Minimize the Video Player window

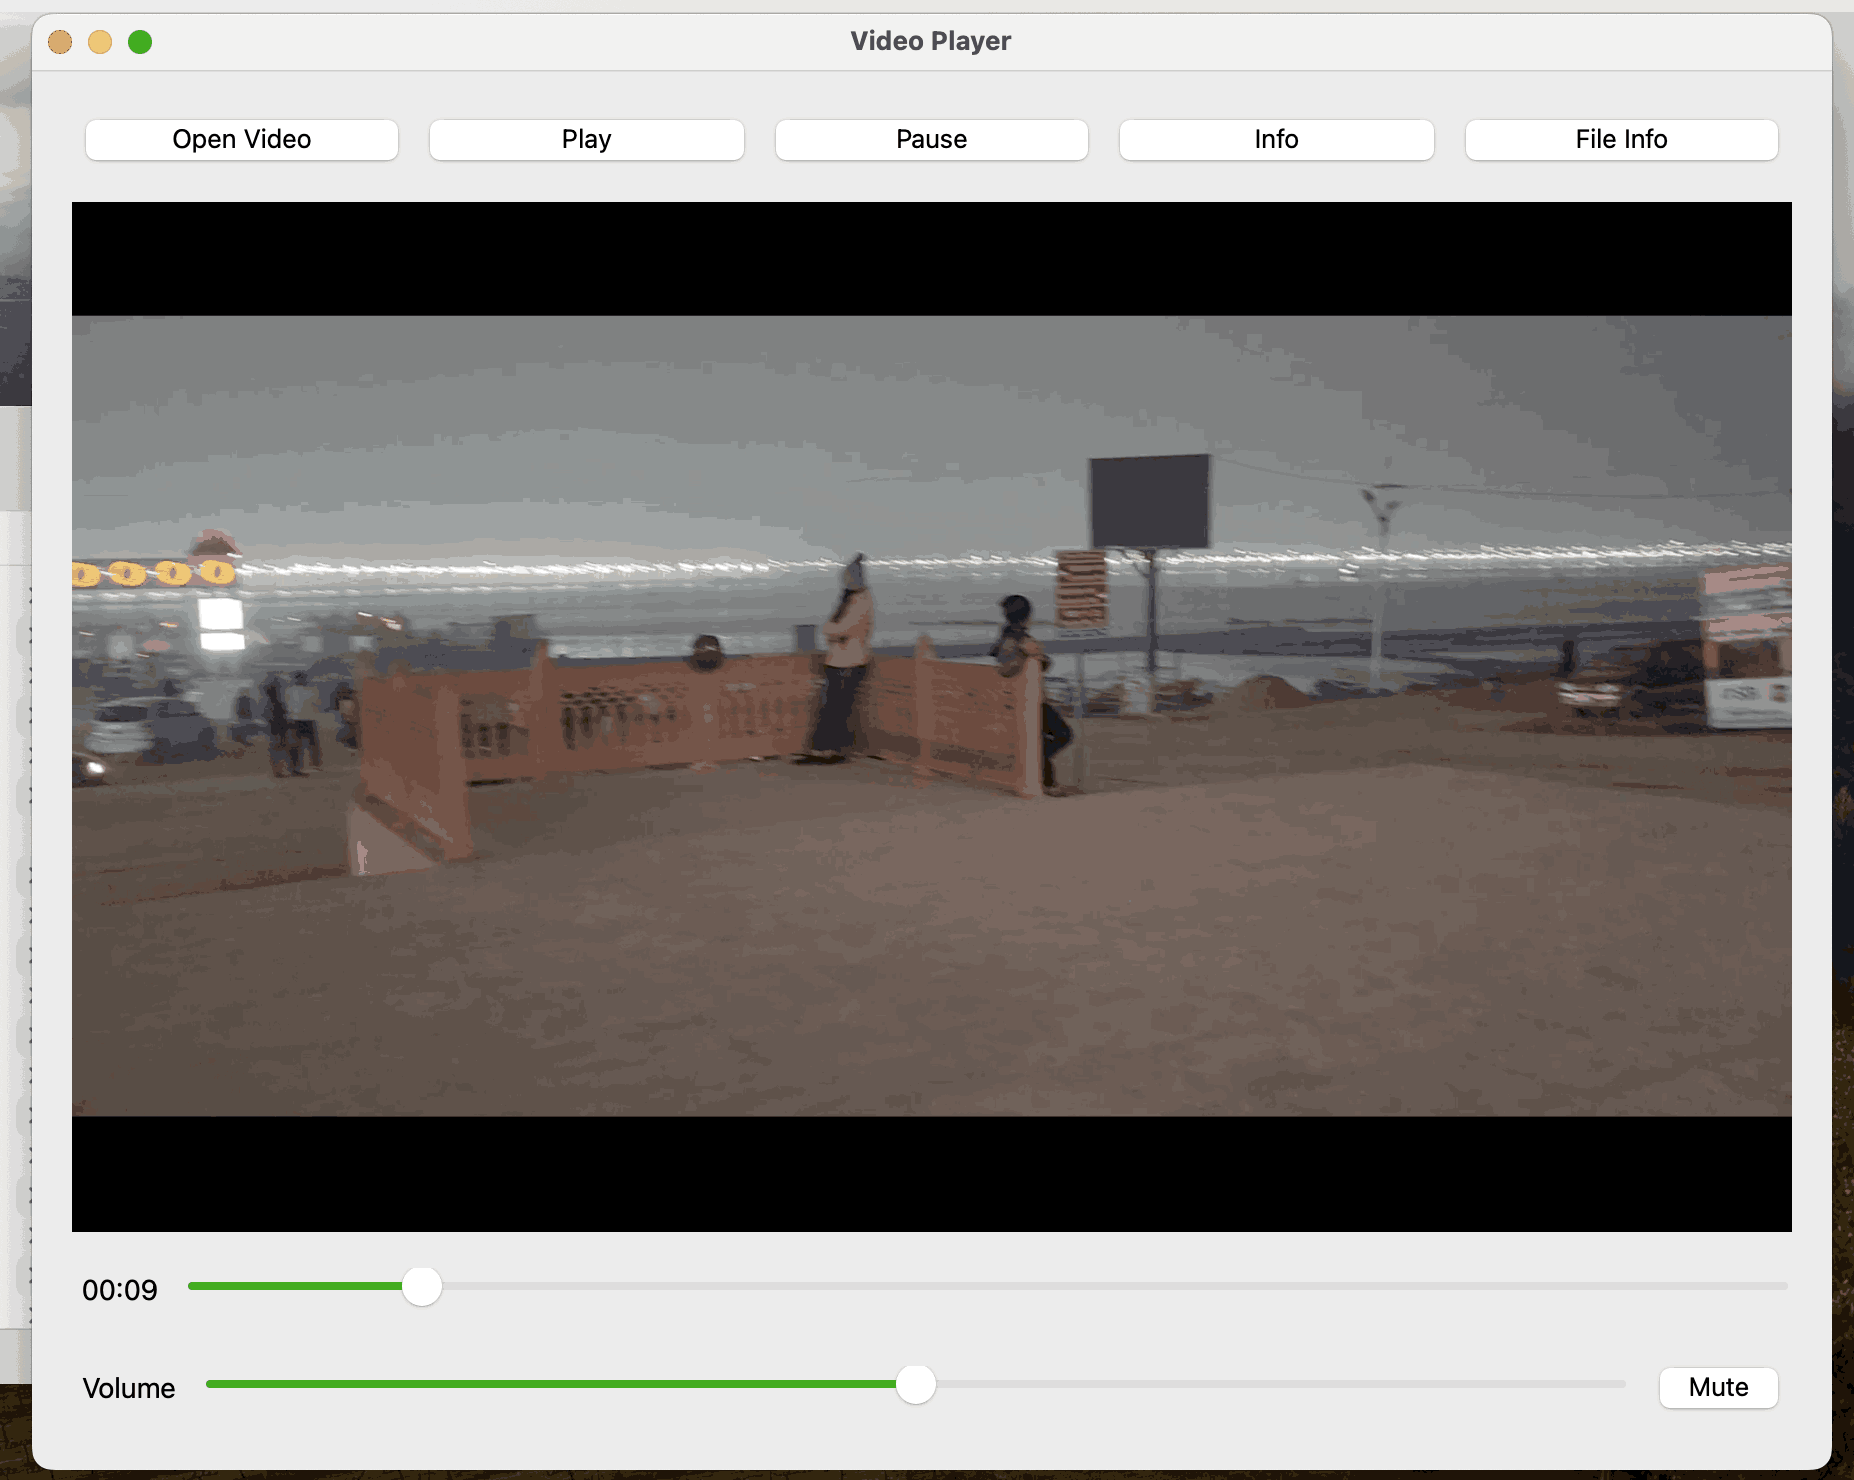(x=100, y=42)
